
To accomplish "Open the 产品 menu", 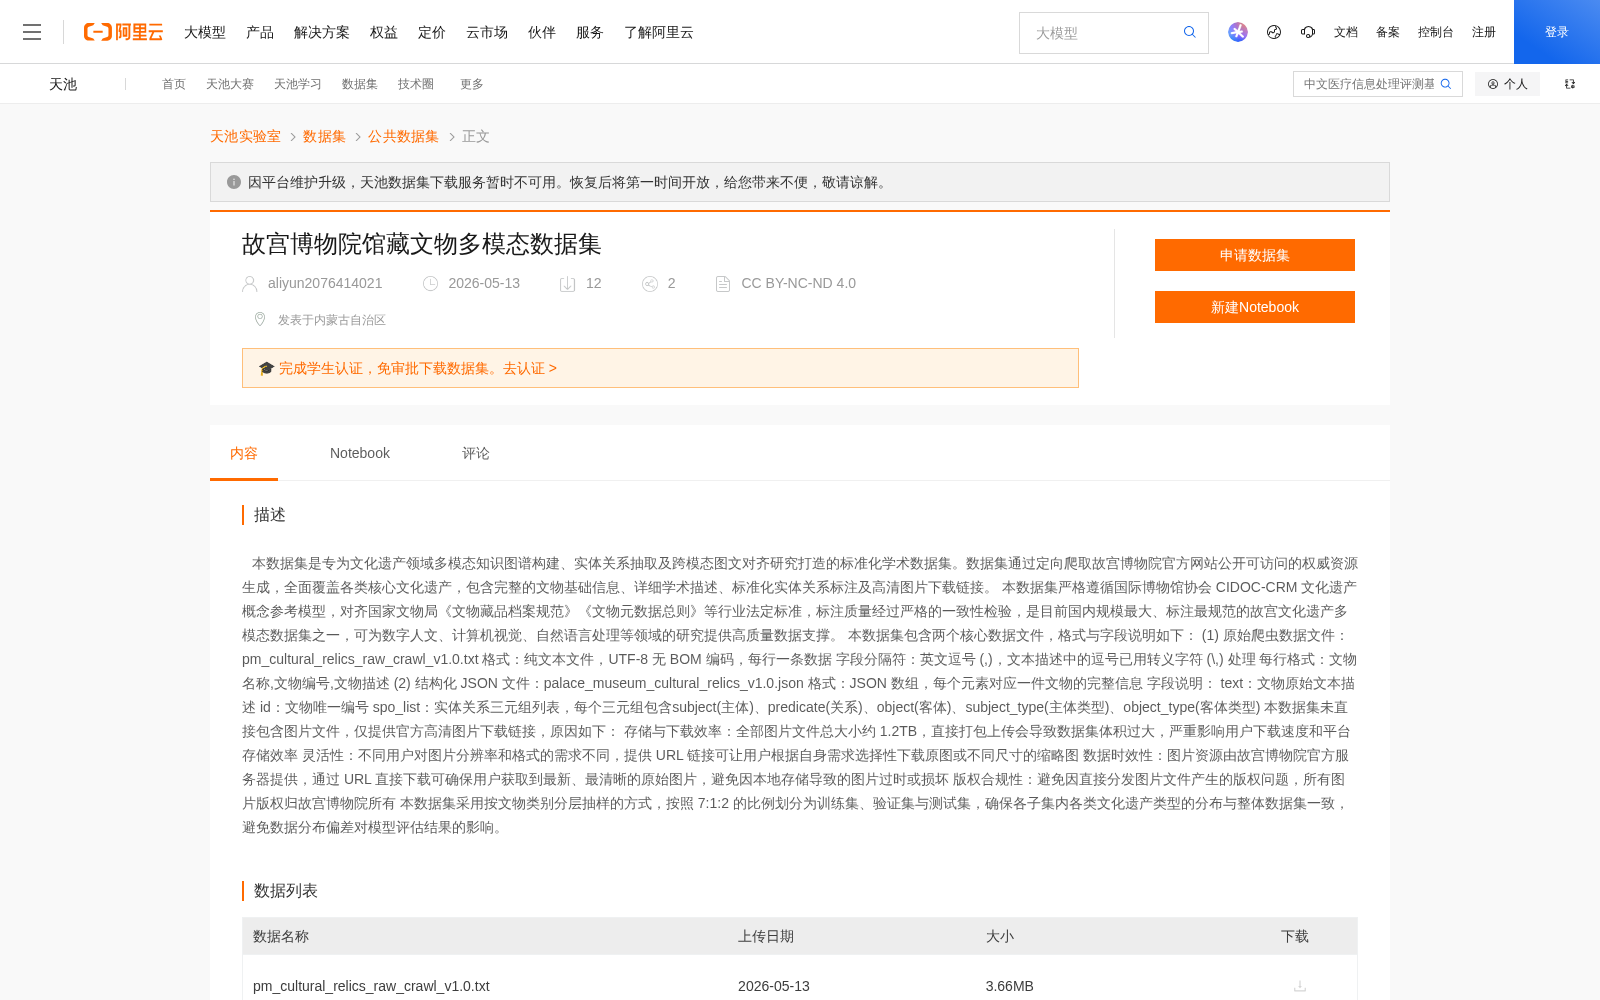I will click(260, 32).
